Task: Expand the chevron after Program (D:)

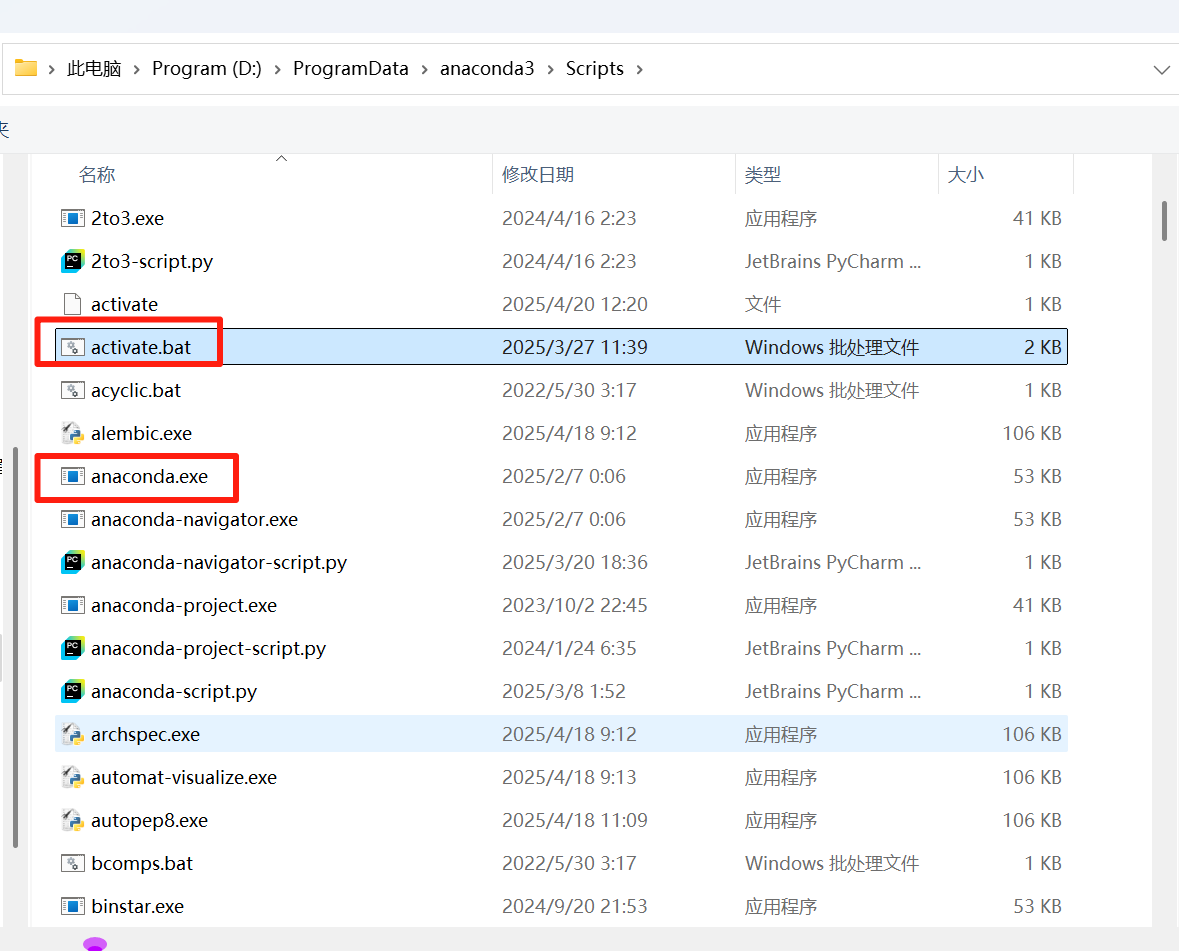Action: click(x=277, y=69)
